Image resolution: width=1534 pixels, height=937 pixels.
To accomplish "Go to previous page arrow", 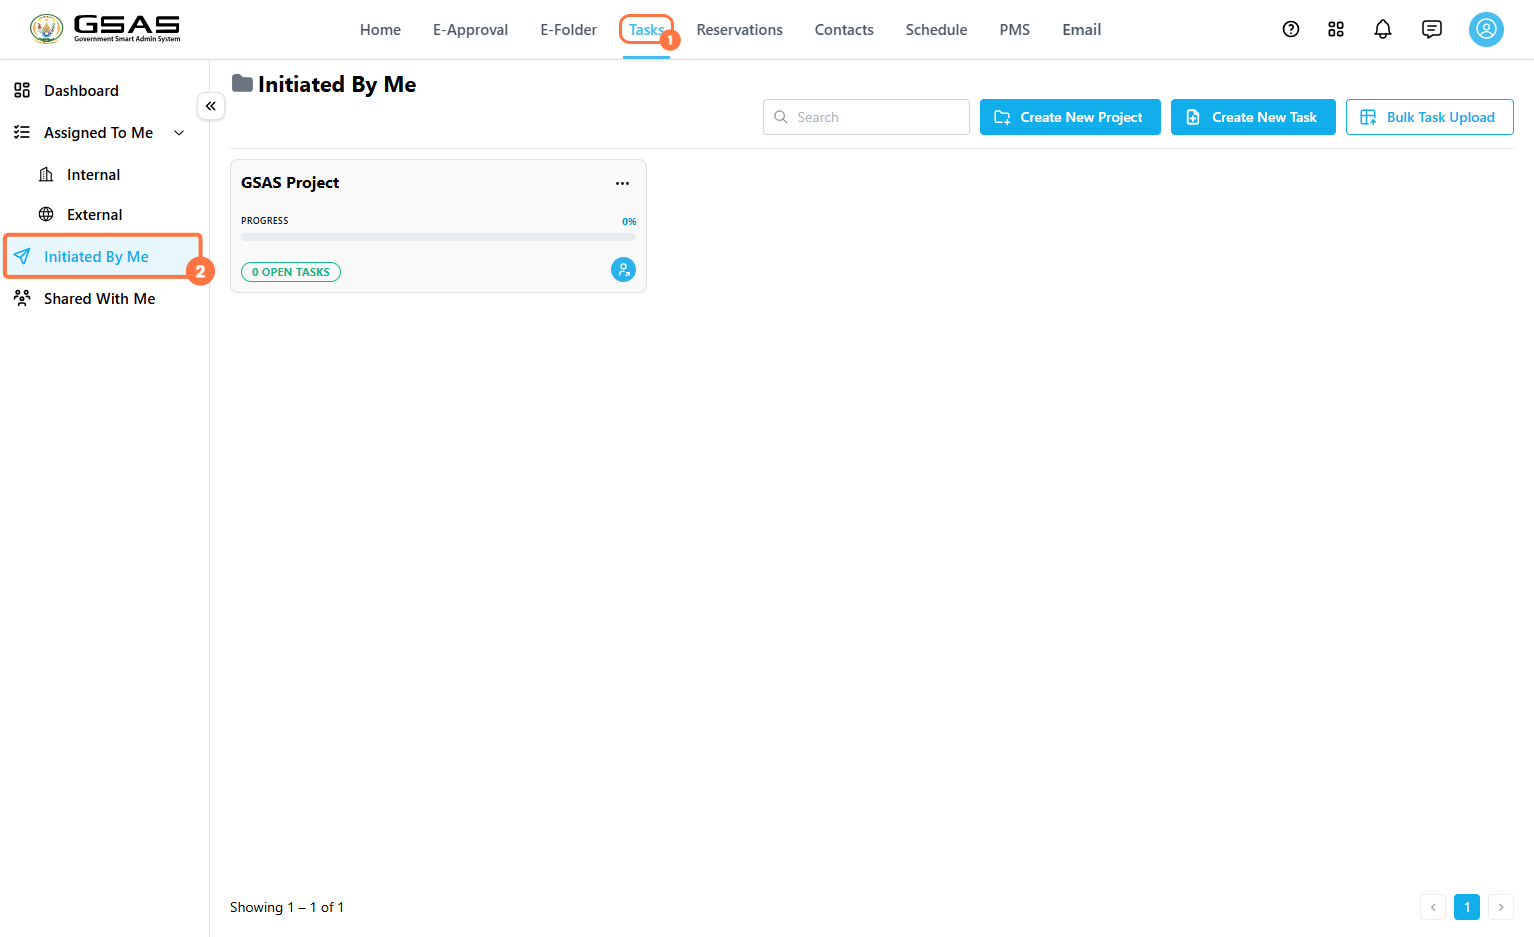I will click(x=1433, y=907).
